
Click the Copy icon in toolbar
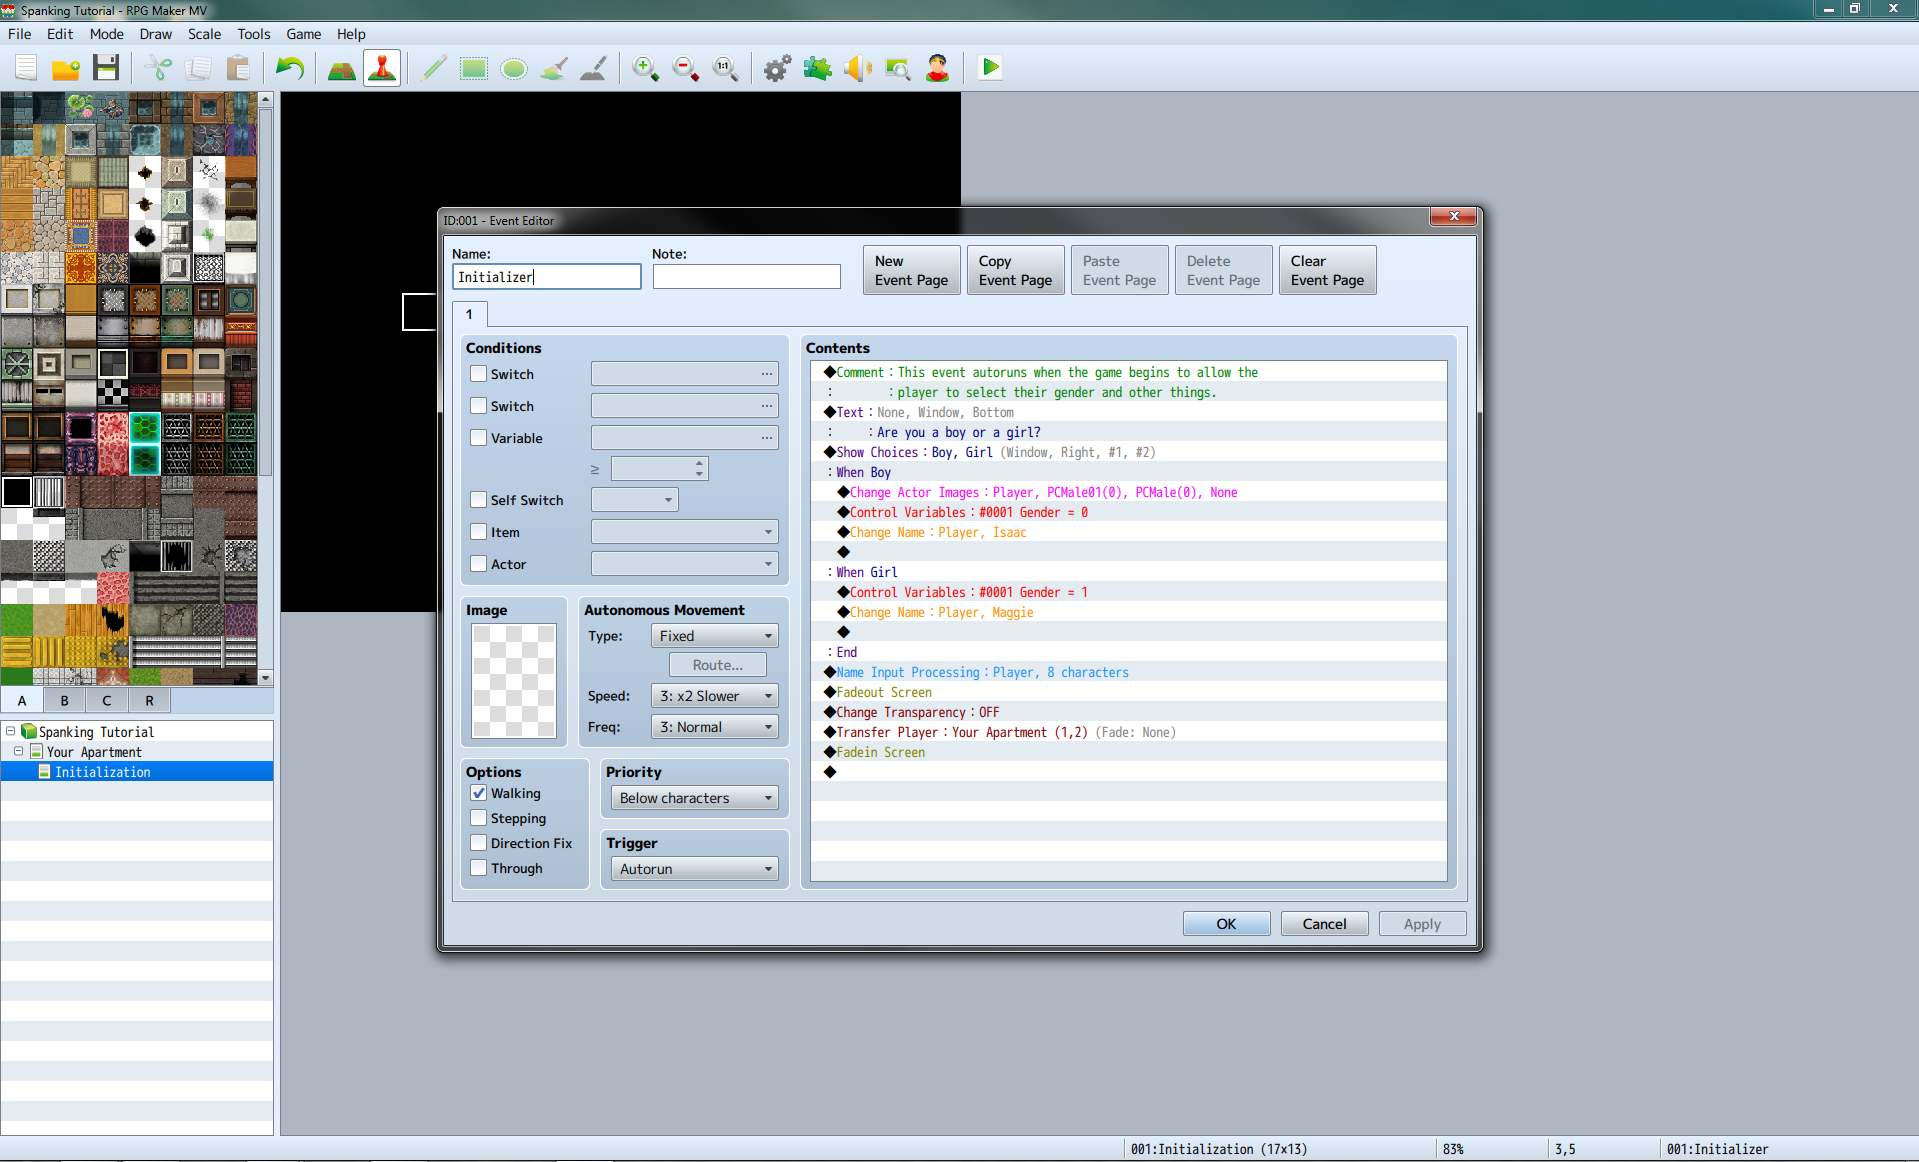tap(198, 68)
